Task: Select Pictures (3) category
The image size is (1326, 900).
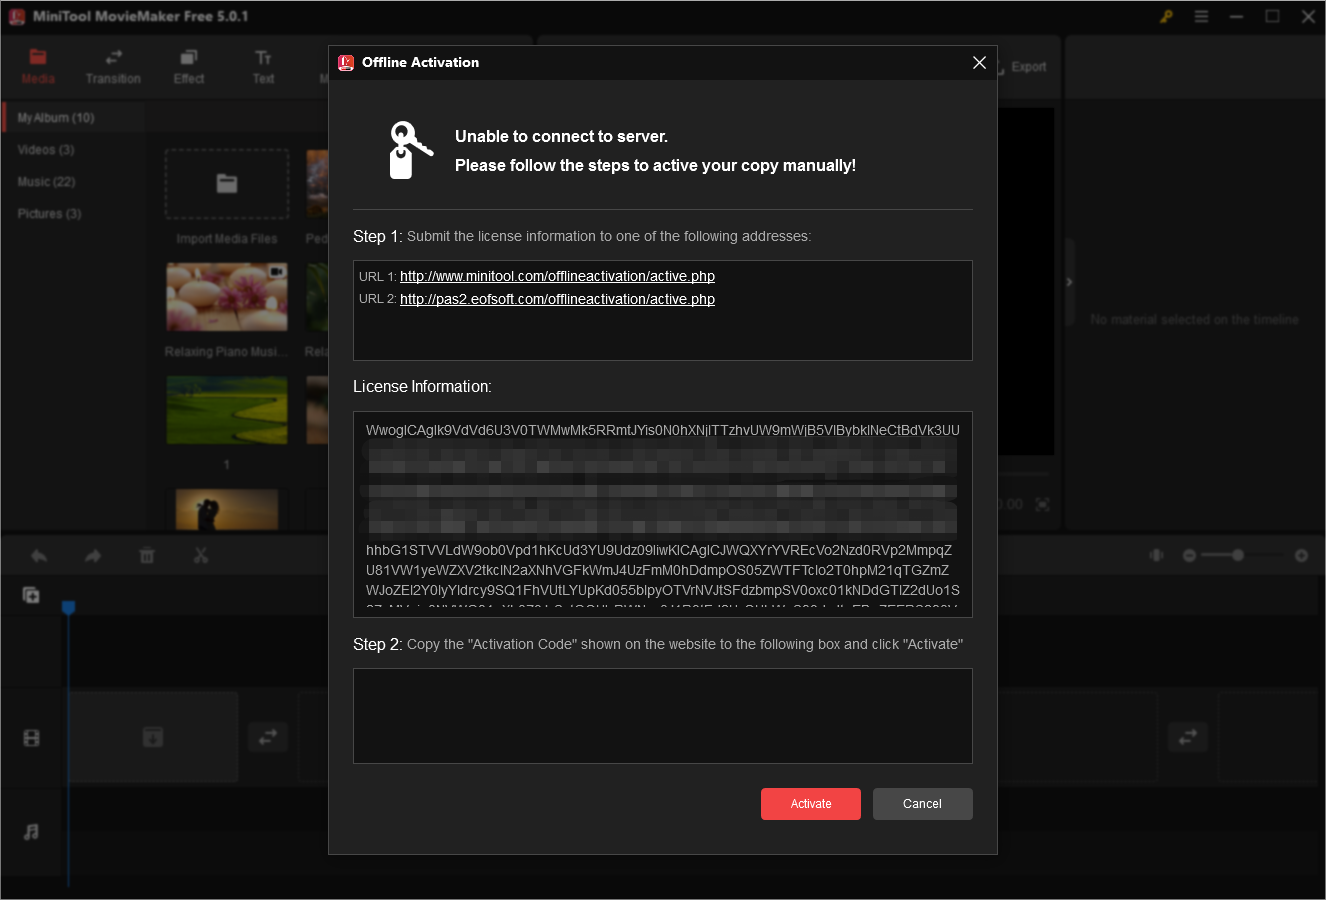Action: tap(49, 214)
